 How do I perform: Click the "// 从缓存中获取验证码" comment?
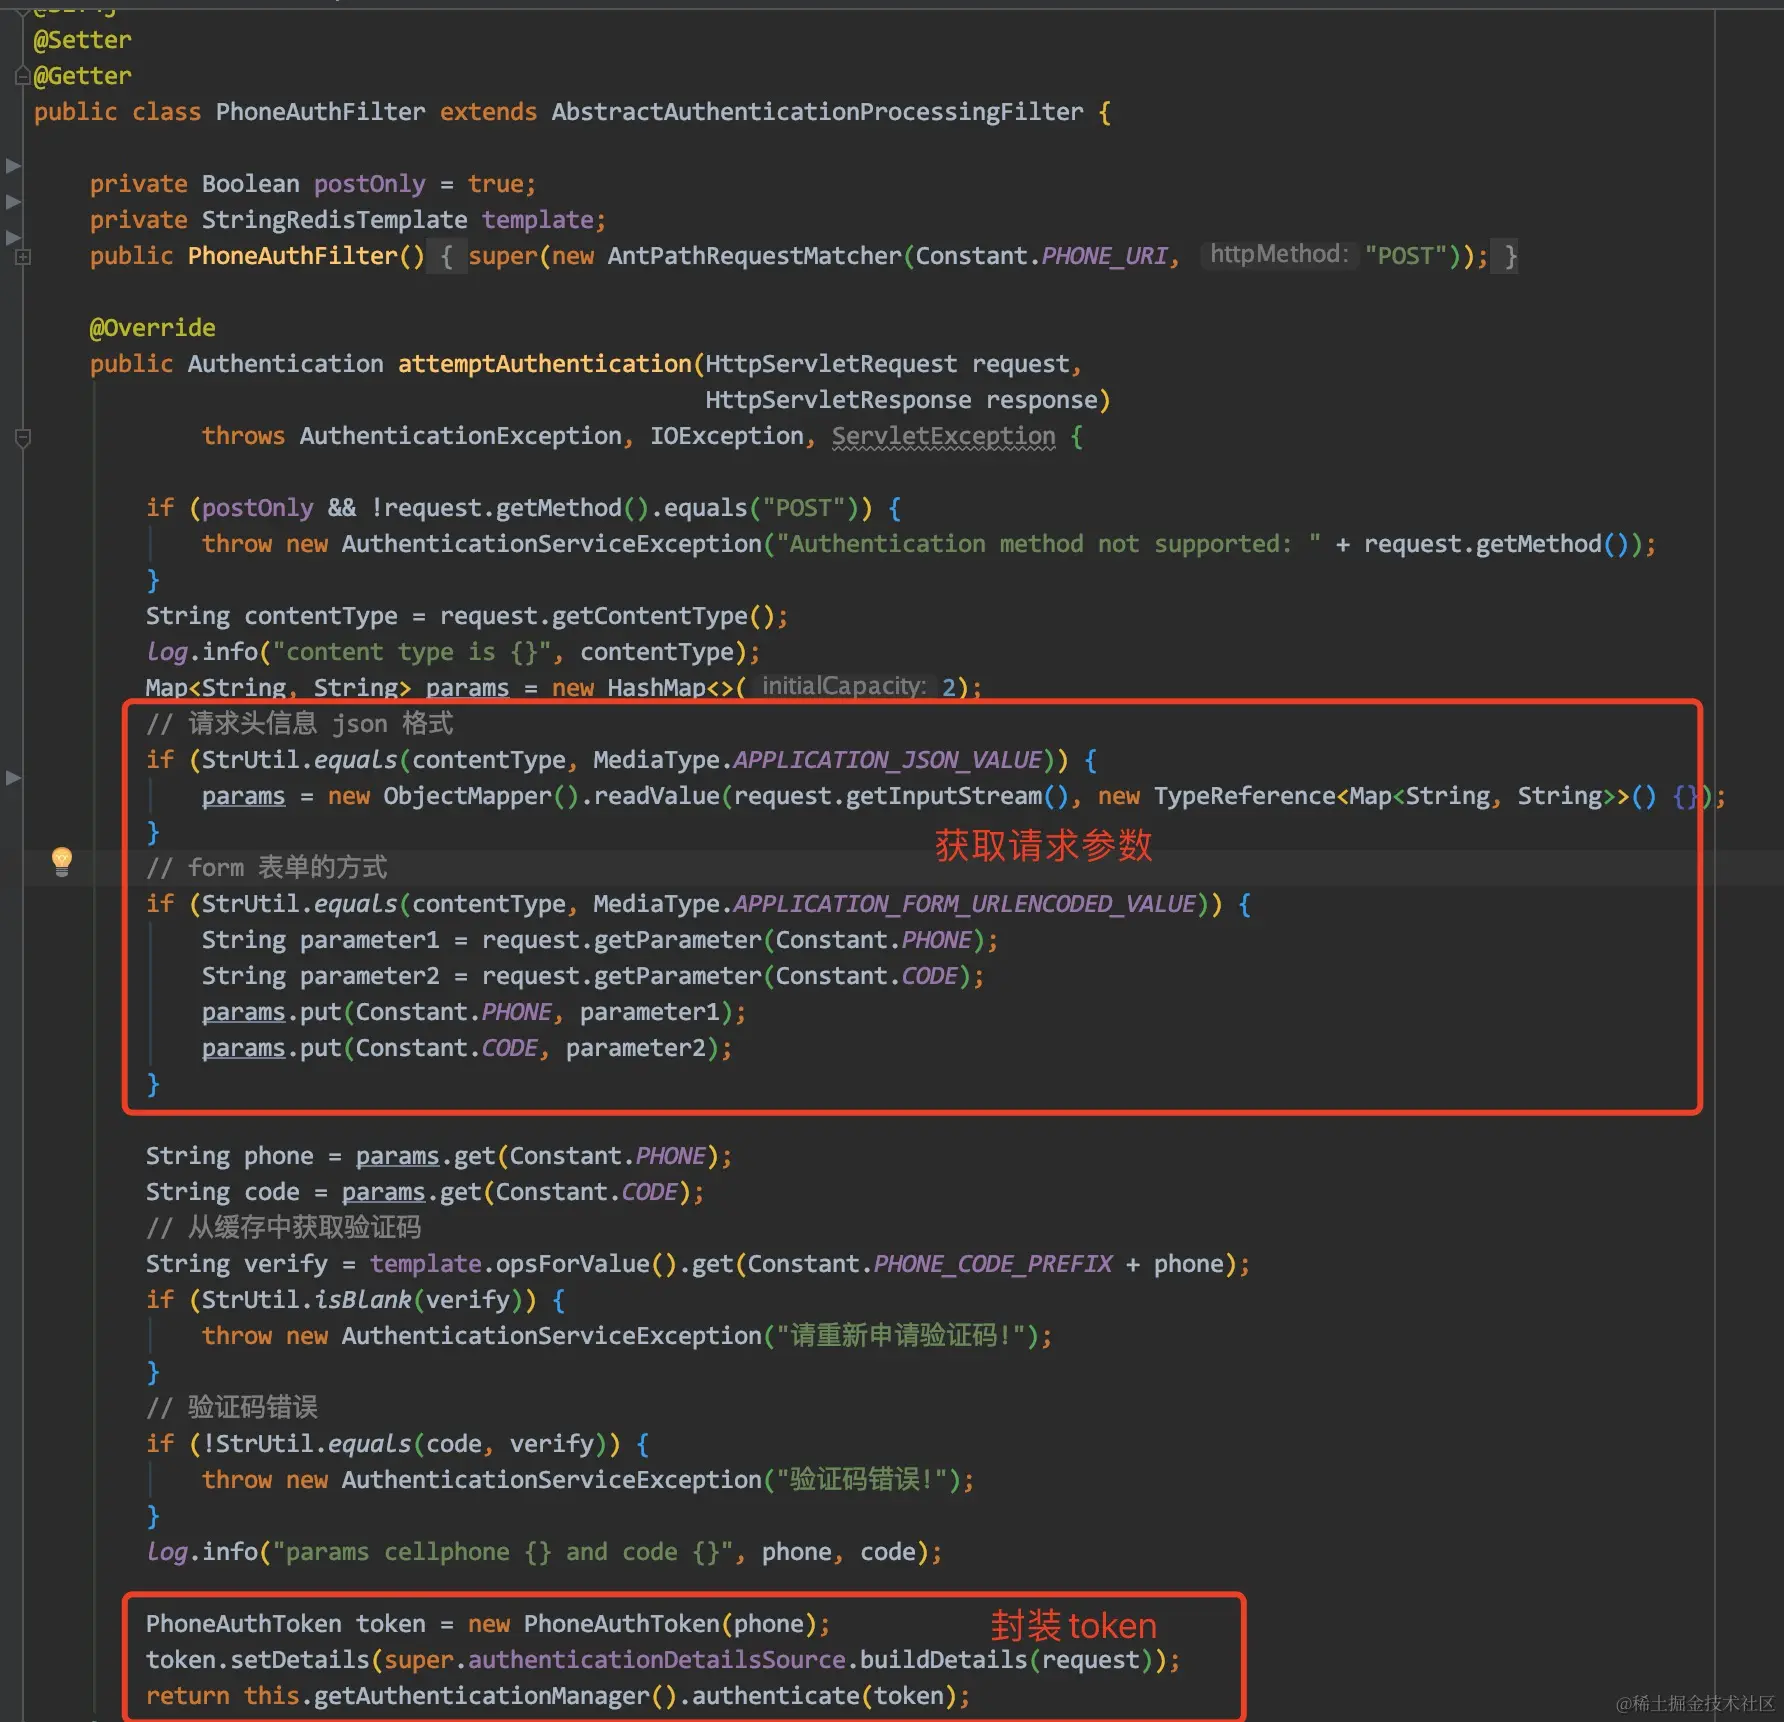click(283, 1228)
